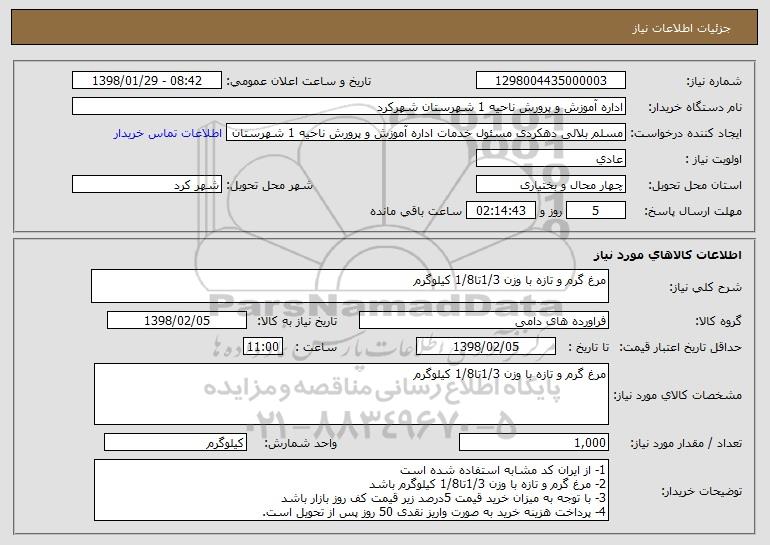Viewport: 770px width, 545px height.
Task: Click the delivery city field شهر کرد
Action: tap(147, 185)
